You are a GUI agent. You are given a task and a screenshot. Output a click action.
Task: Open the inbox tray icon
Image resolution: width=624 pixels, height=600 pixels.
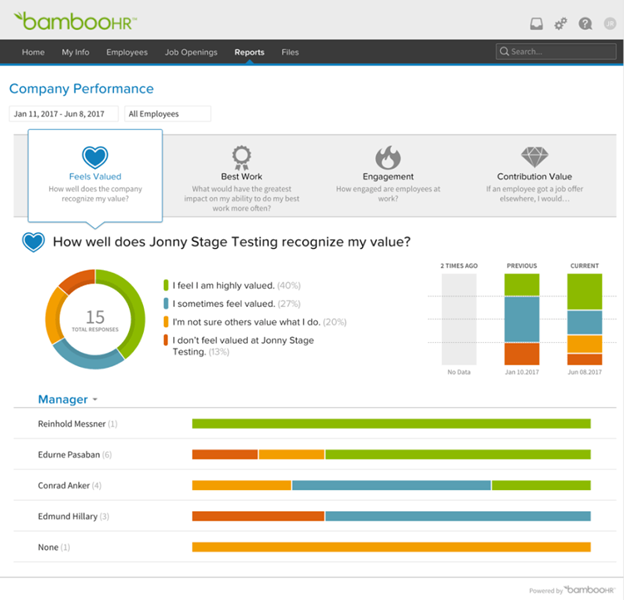point(536,24)
